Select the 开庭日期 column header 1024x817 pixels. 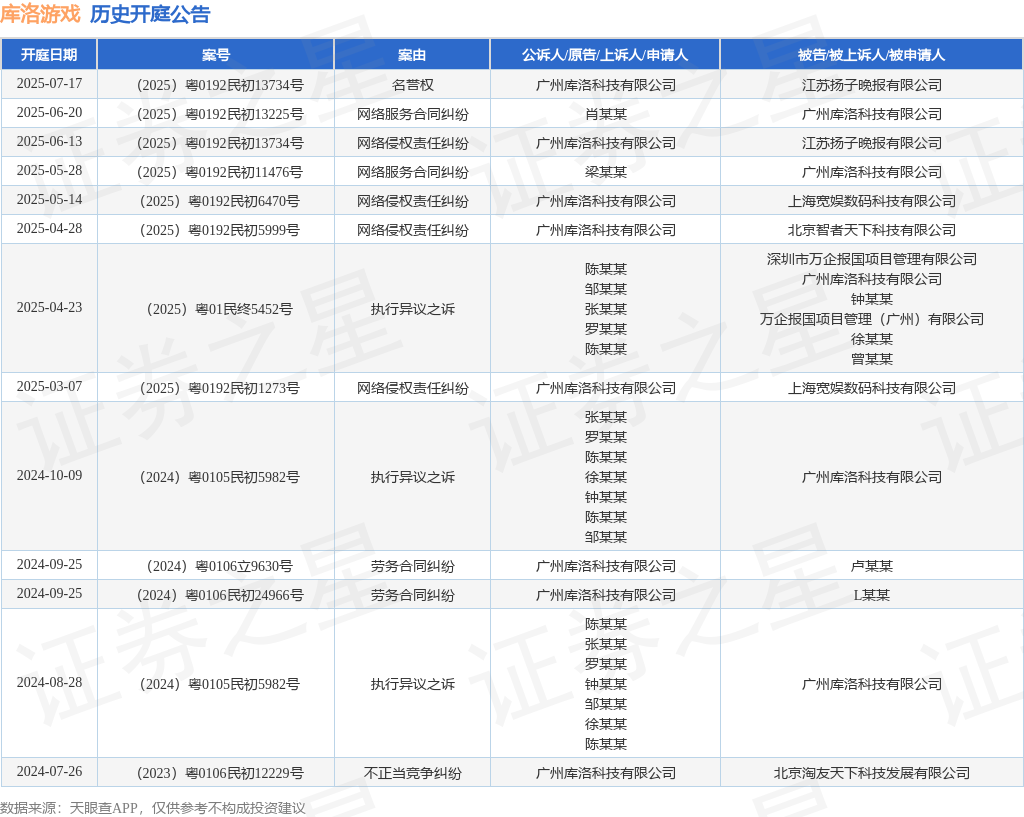49,55
